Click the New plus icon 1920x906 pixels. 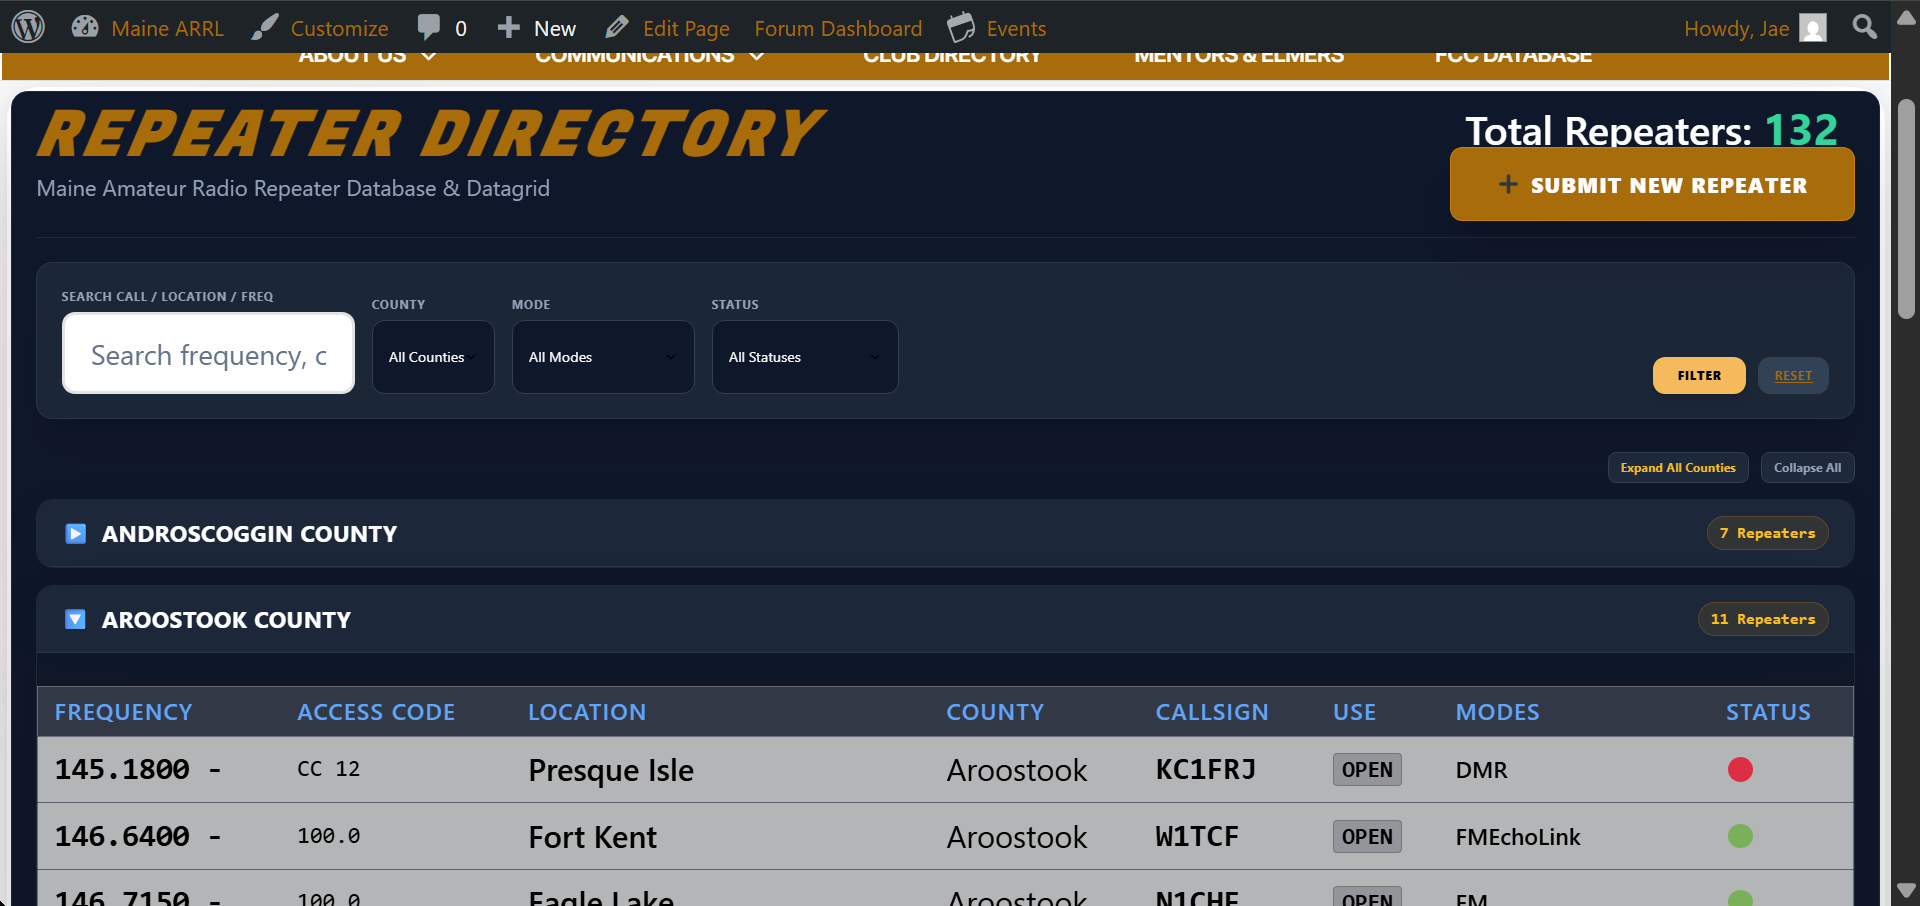click(508, 27)
